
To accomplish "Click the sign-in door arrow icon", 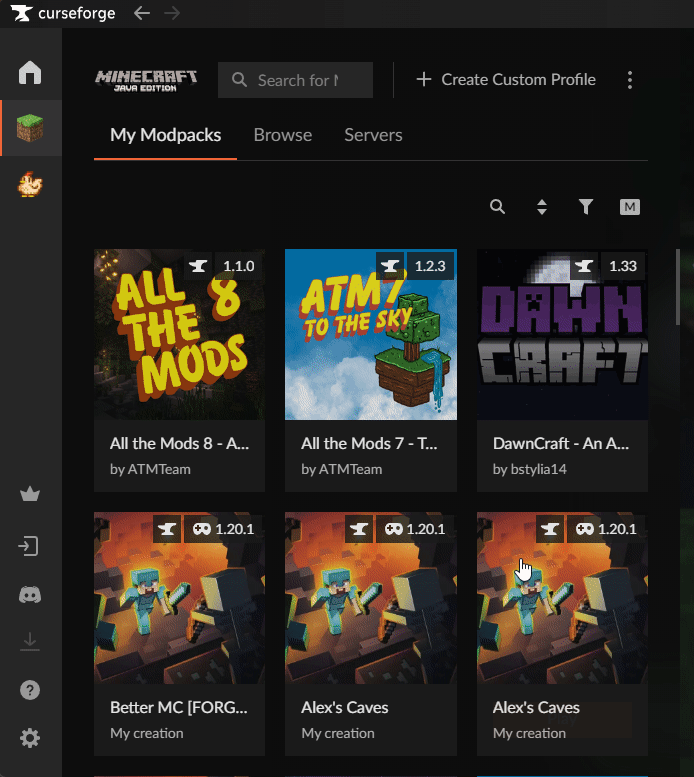I will point(29,546).
